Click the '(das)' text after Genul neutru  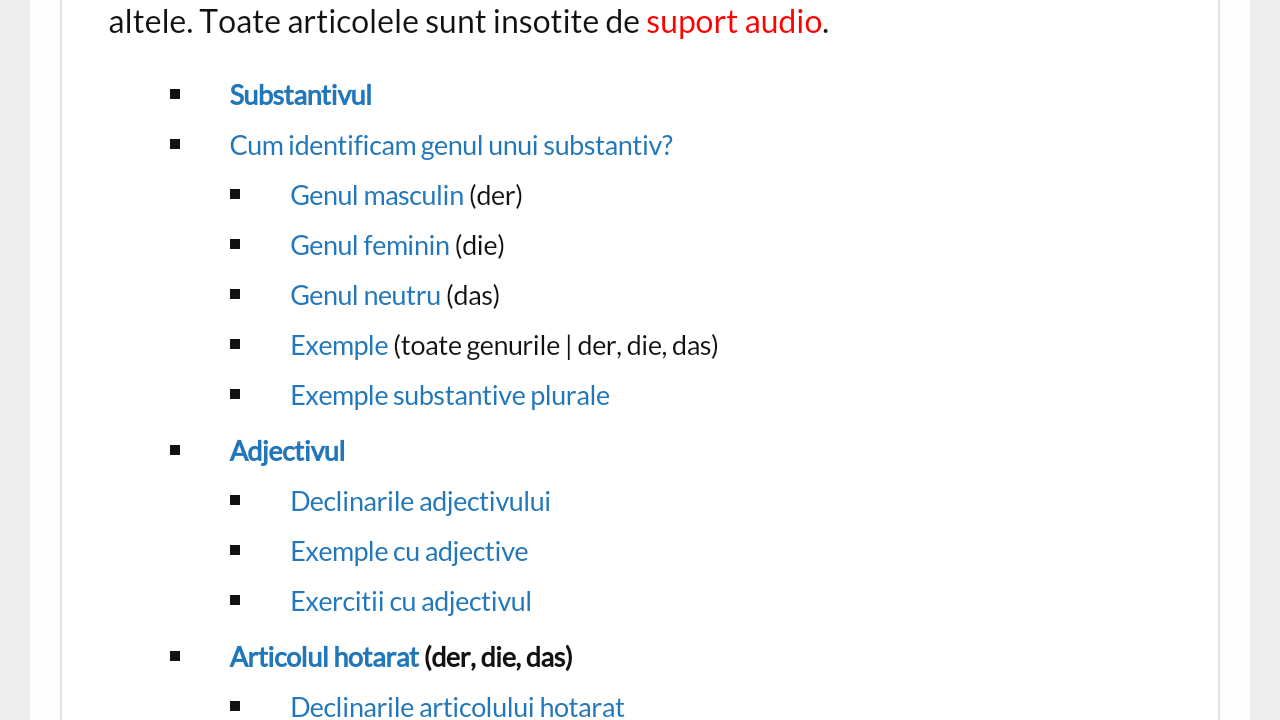pos(473,295)
